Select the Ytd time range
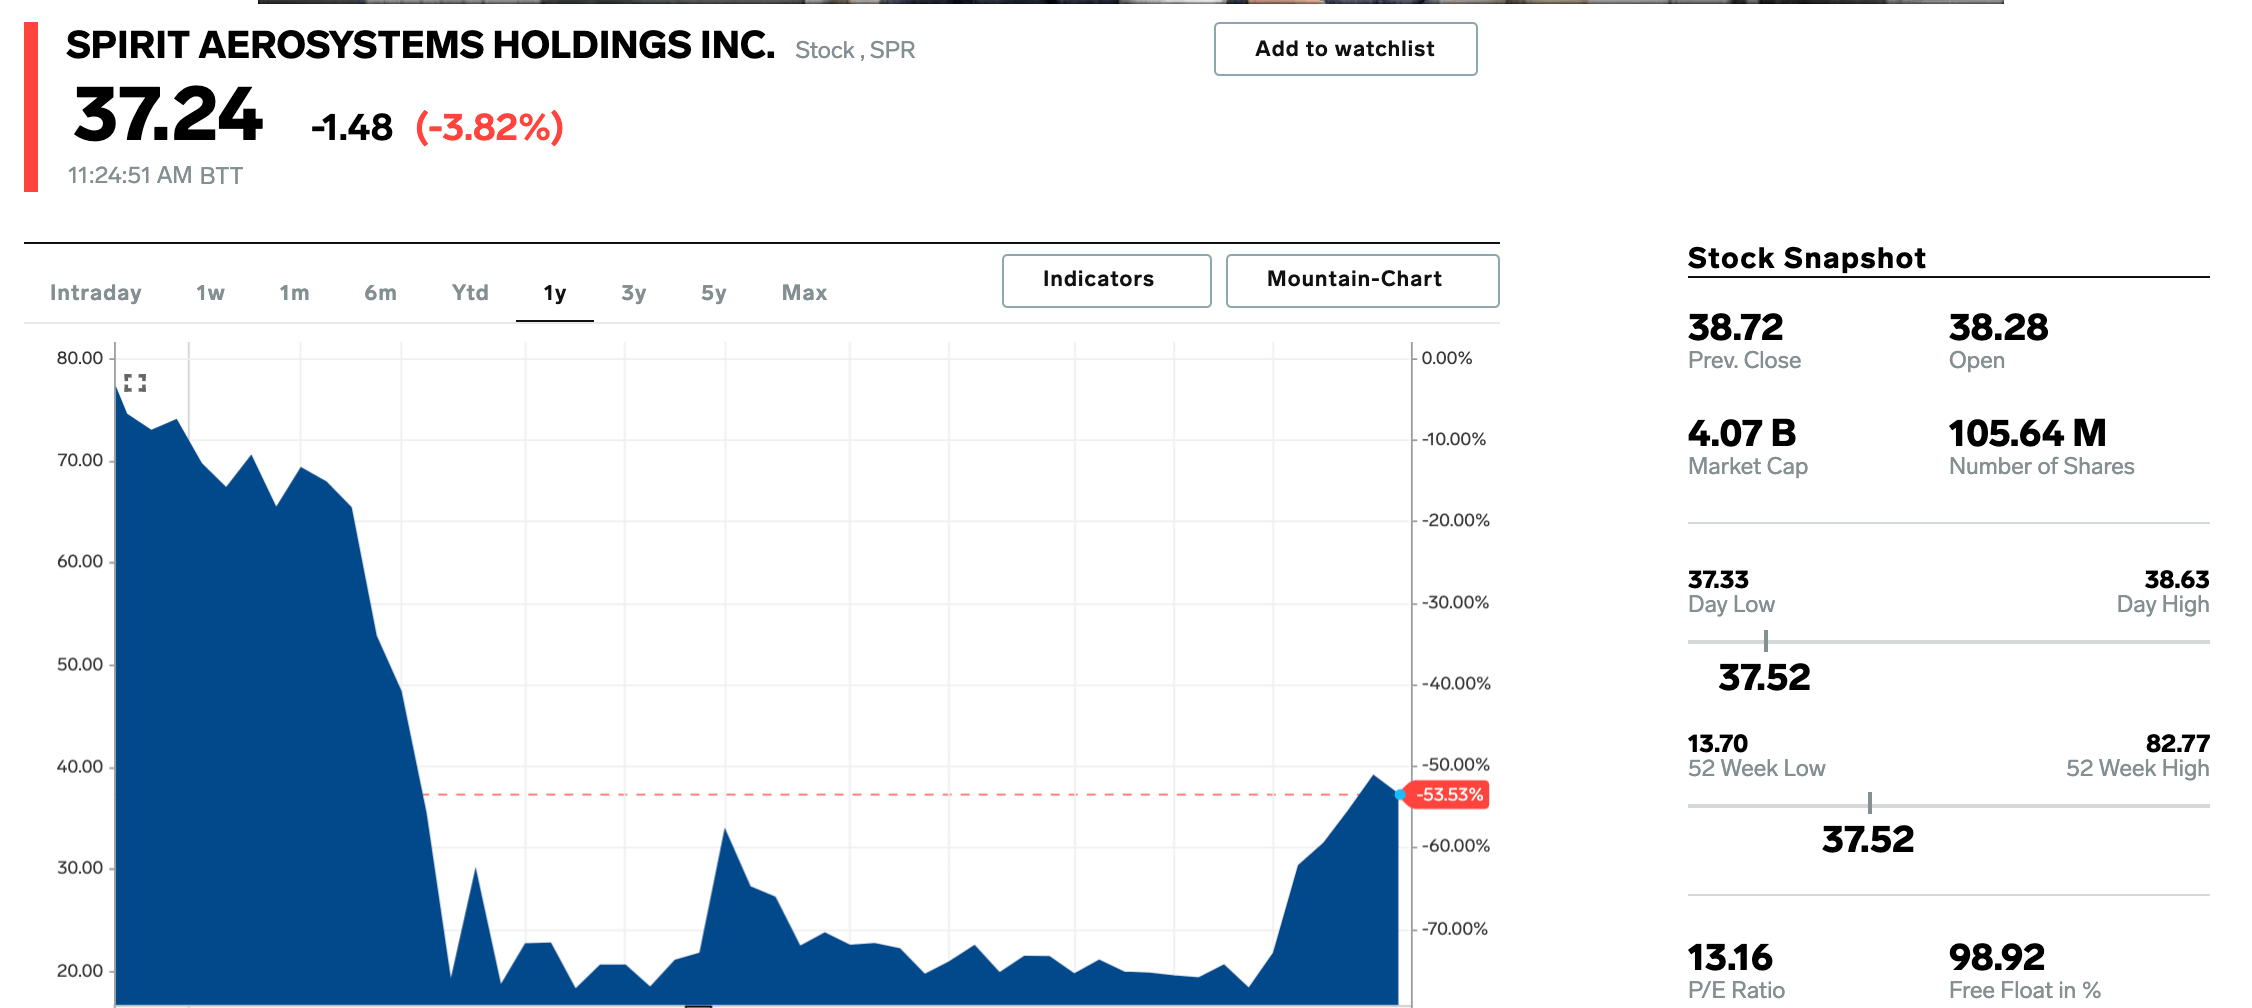 (x=470, y=293)
